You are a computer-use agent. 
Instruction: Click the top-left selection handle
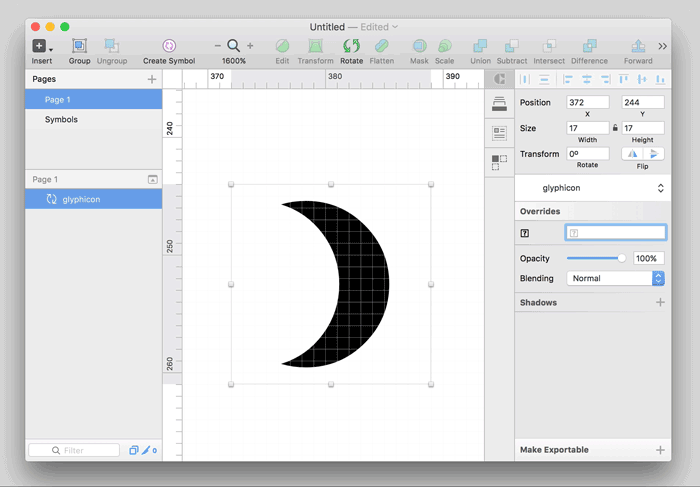pyautogui.click(x=231, y=184)
